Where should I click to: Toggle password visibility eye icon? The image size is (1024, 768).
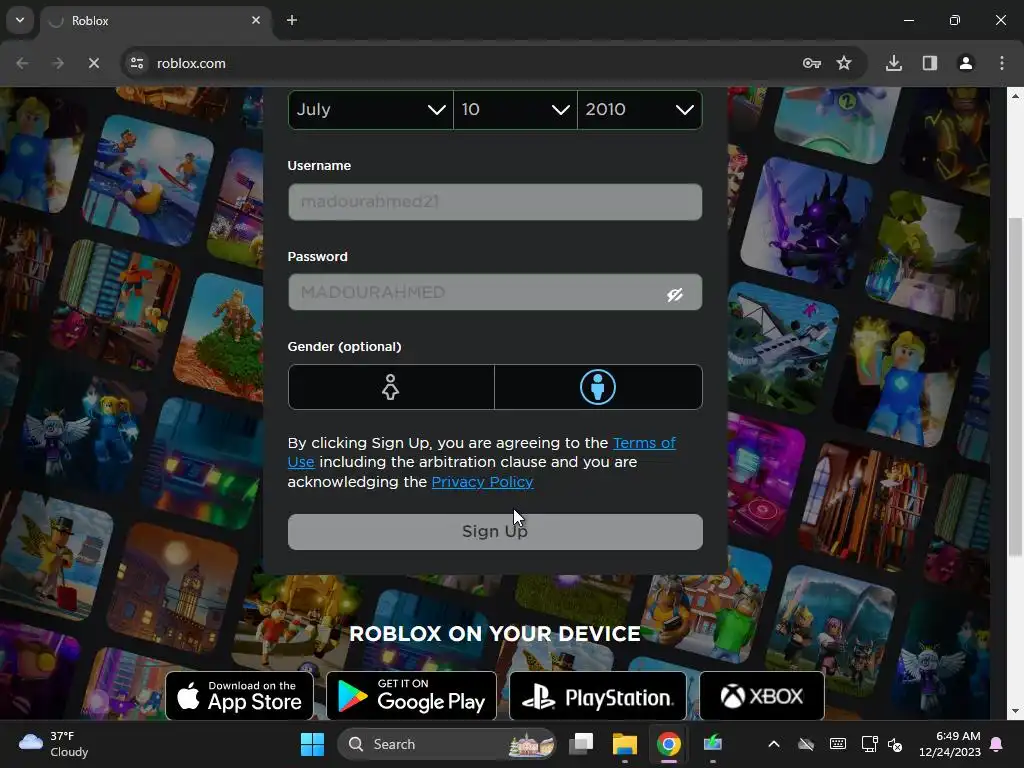pyautogui.click(x=675, y=295)
